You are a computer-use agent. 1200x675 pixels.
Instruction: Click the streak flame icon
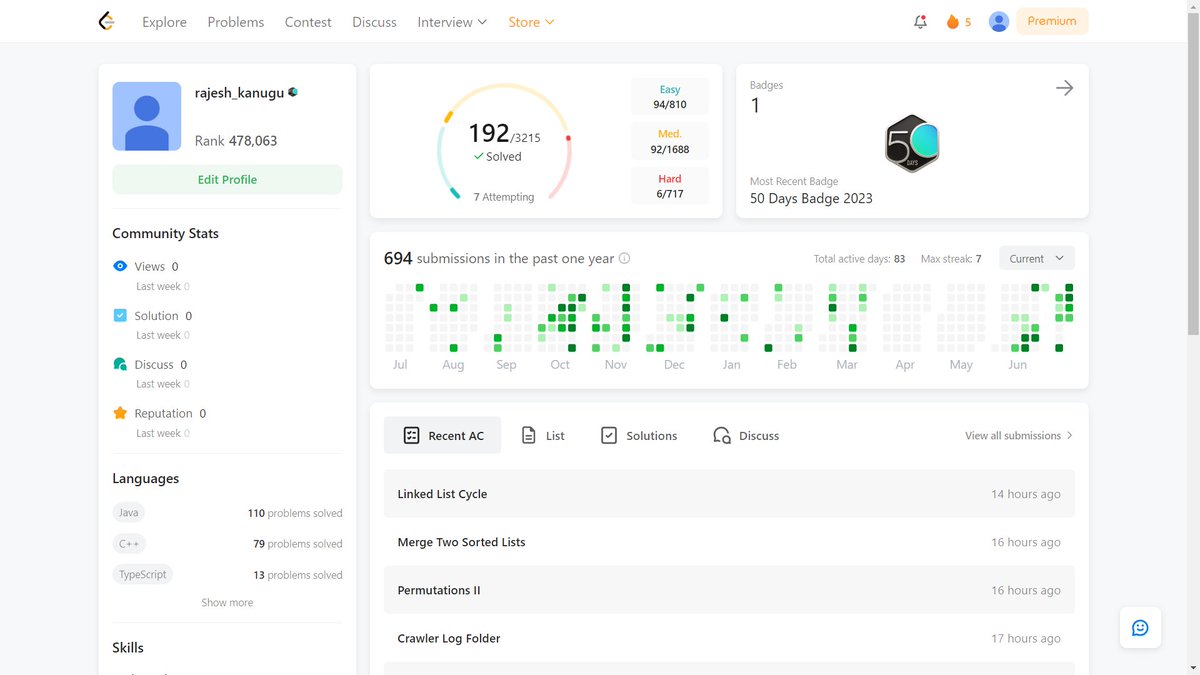(952, 21)
